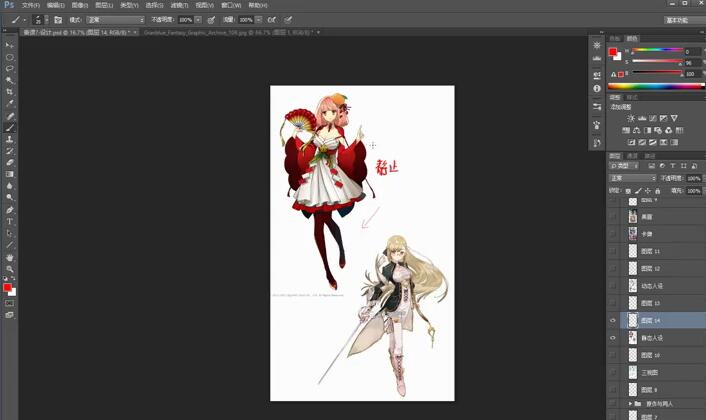Add a Levels adjustment layer
This screenshot has width=706, height=420.
[x=642, y=118]
